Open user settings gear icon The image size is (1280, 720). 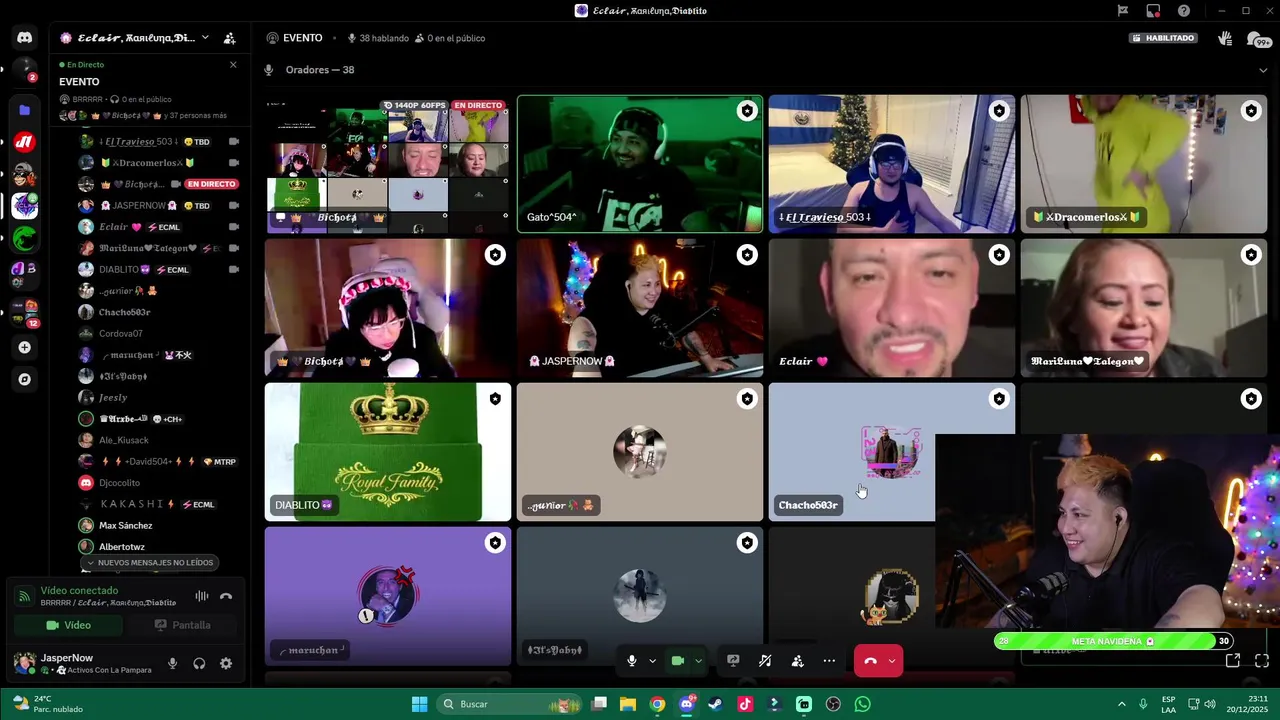click(x=226, y=663)
